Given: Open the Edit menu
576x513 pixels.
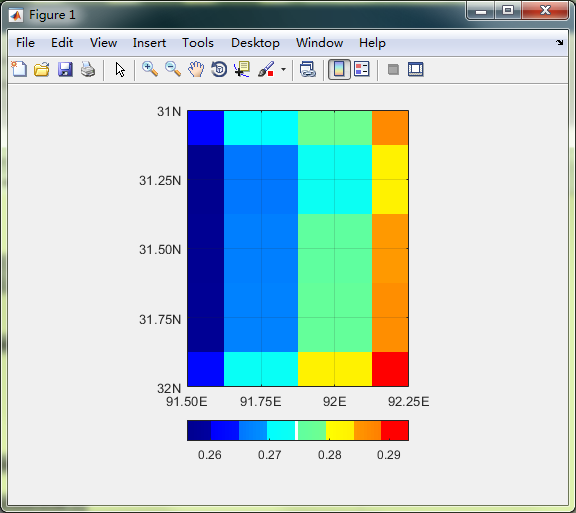Looking at the screenshot, I should (62, 43).
